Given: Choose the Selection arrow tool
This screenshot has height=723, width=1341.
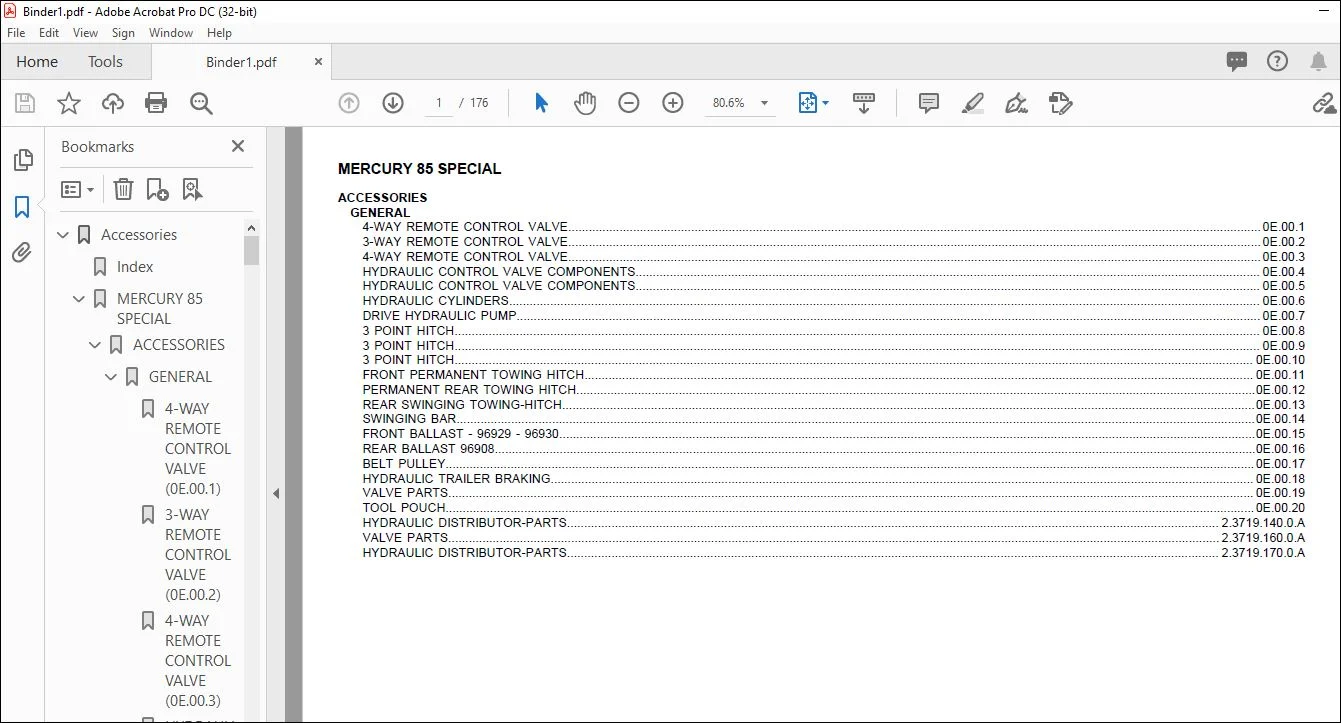Looking at the screenshot, I should (541, 103).
